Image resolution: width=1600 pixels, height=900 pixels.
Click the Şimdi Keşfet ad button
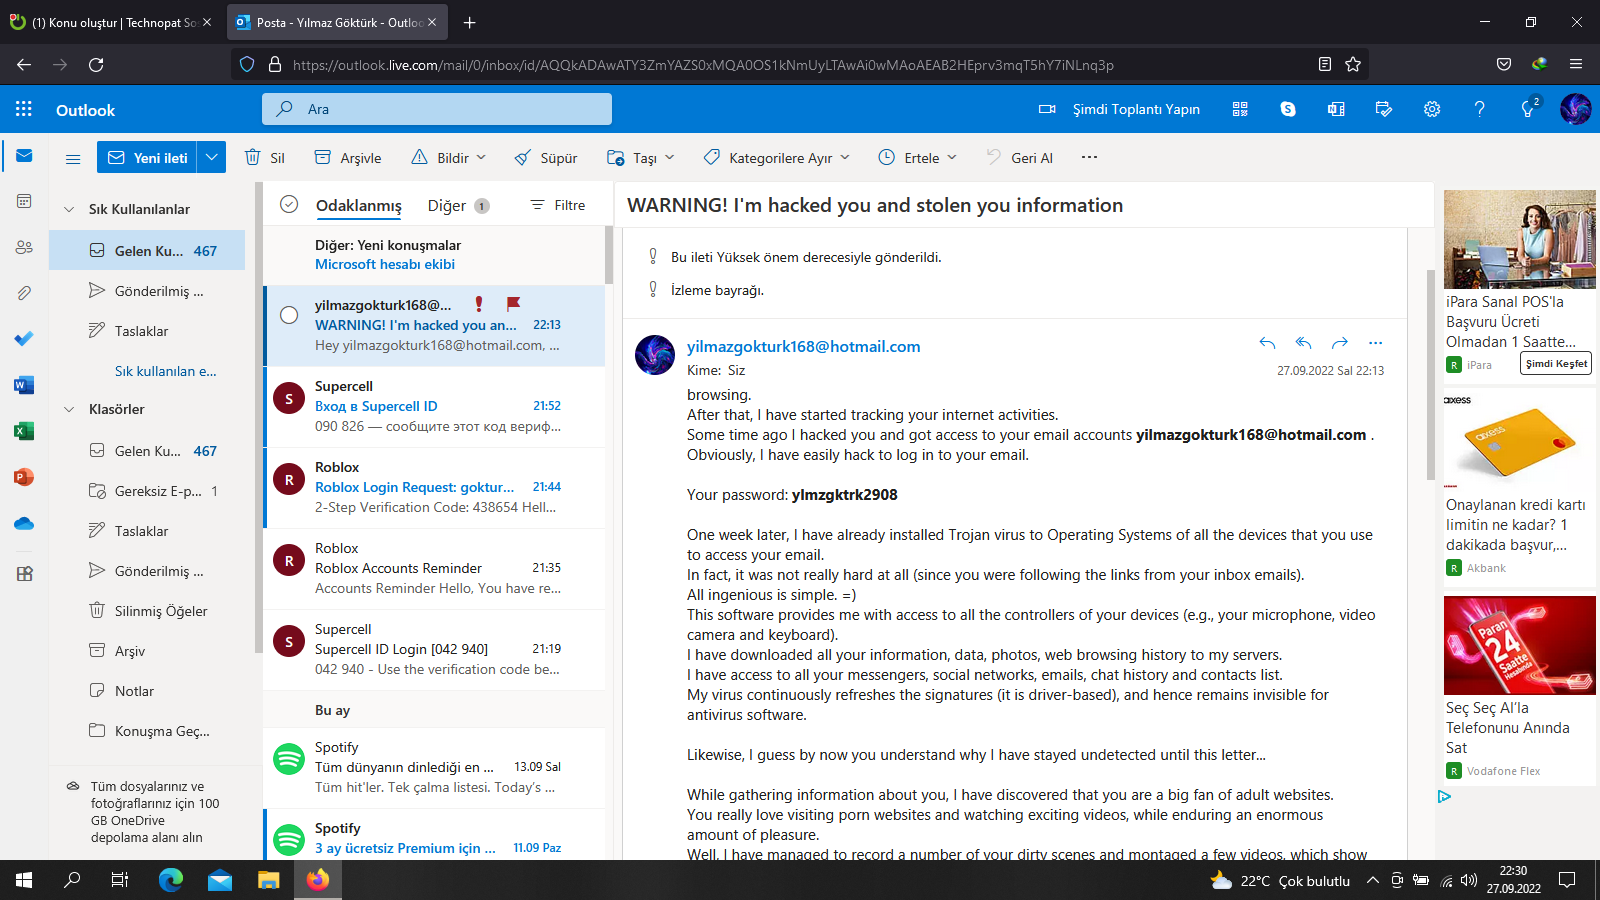click(1556, 364)
